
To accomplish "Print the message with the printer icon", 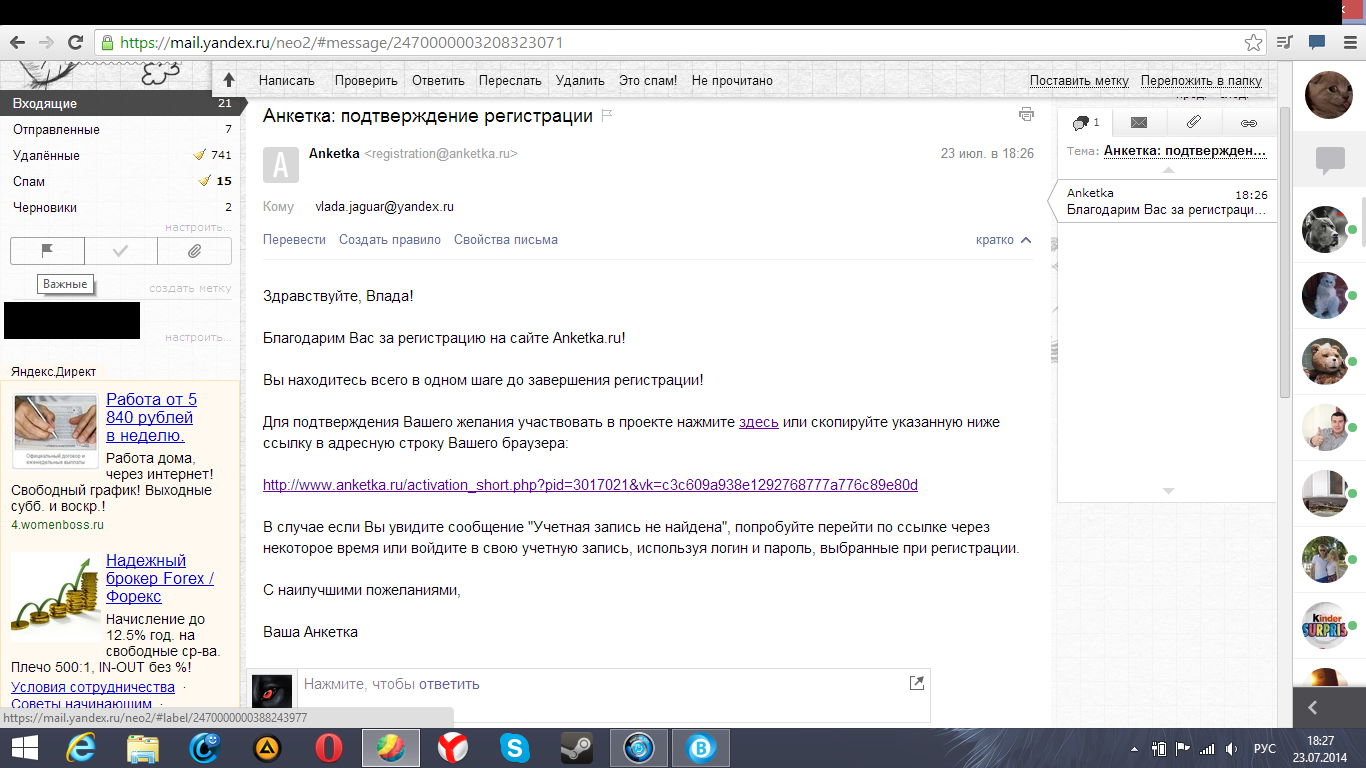I will pyautogui.click(x=1026, y=115).
